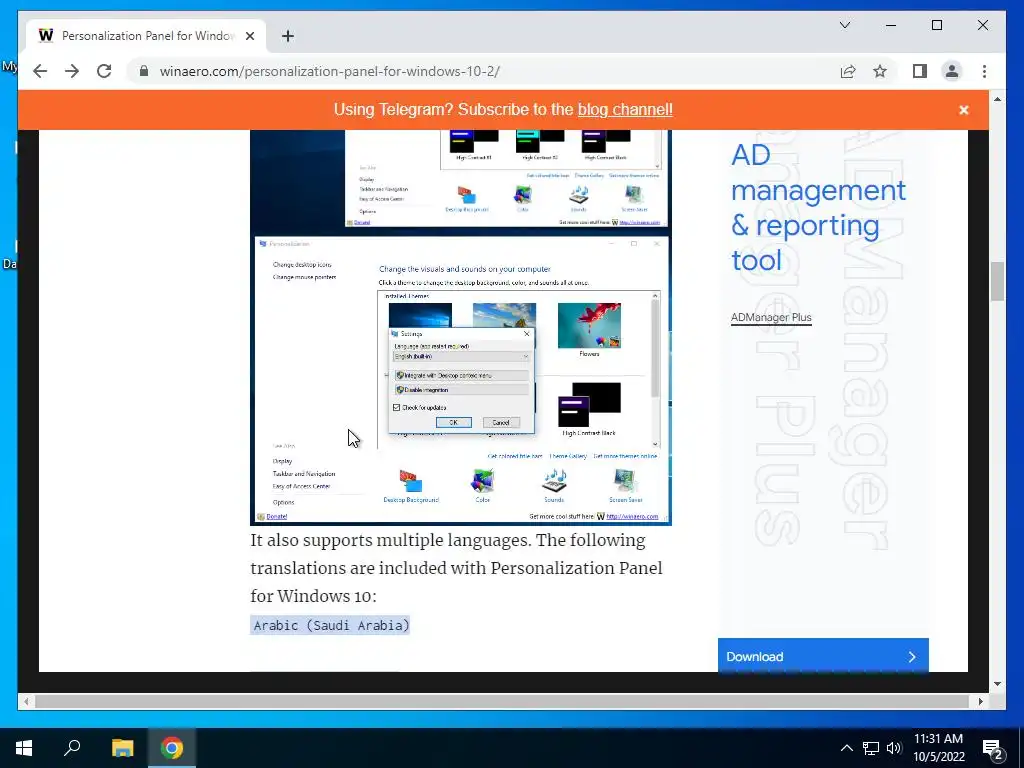Image resolution: width=1024 pixels, height=768 pixels.
Task: Open the blog channel link
Action: click(625, 109)
